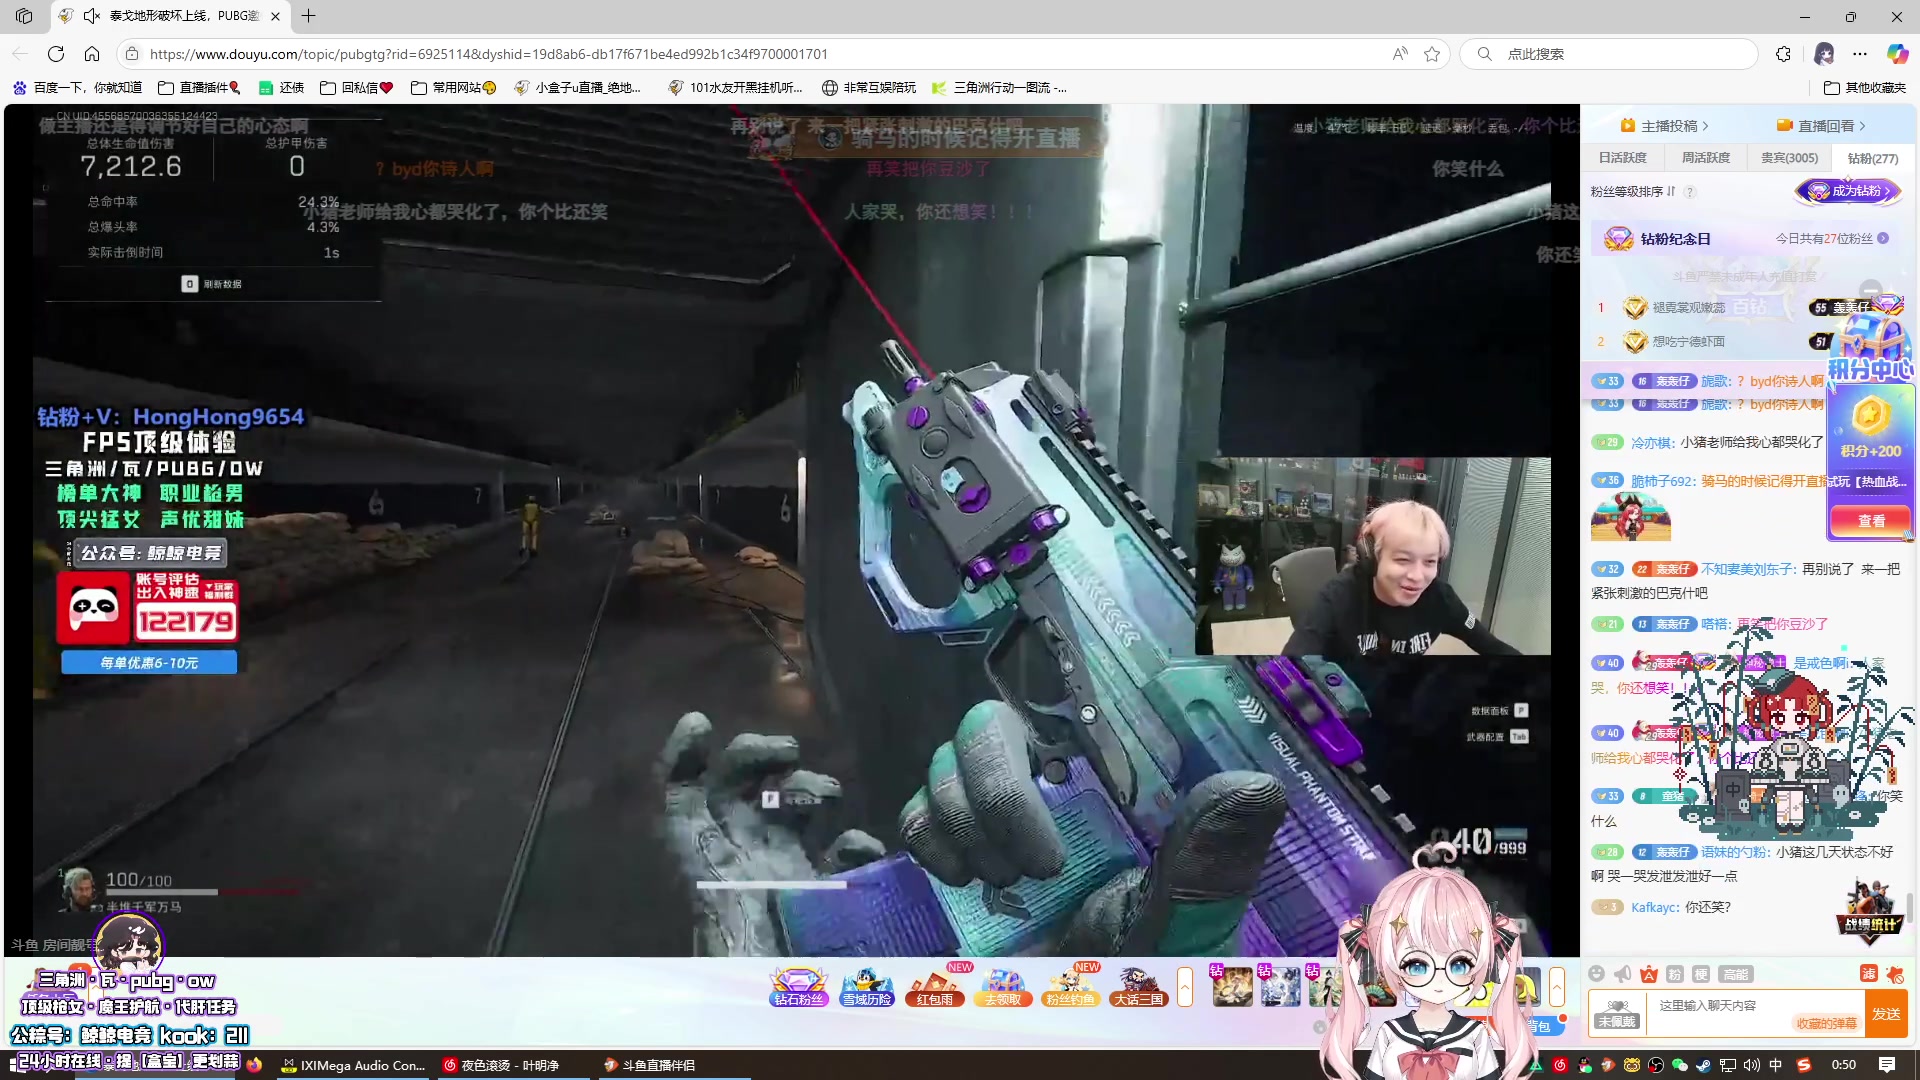1920x1080 pixels.
Task: Open 主播投稿 section
Action: (1665, 126)
